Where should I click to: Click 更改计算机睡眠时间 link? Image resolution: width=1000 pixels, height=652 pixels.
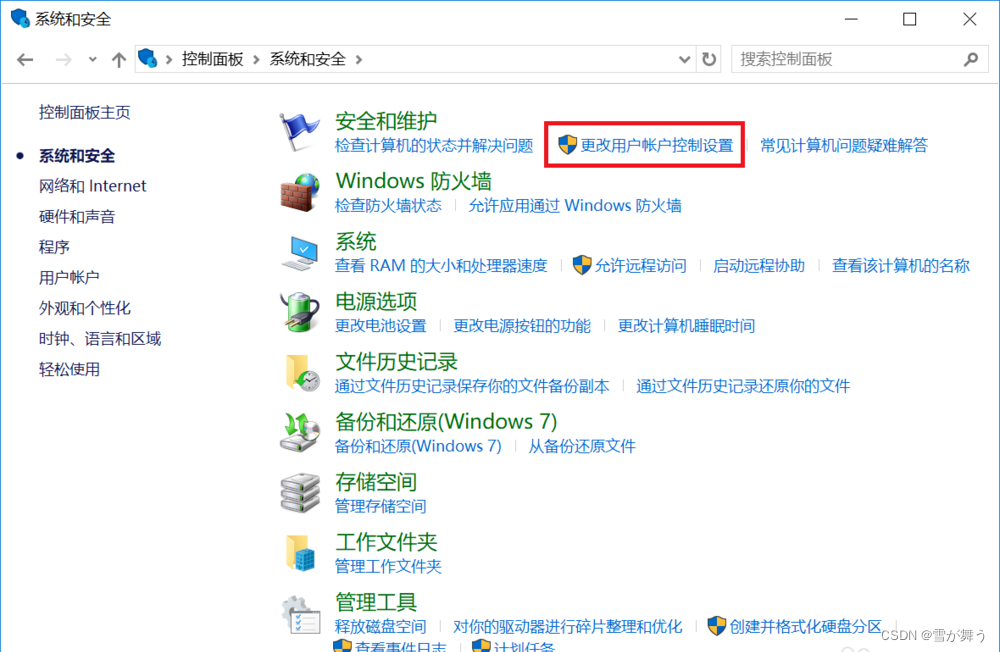tap(686, 325)
